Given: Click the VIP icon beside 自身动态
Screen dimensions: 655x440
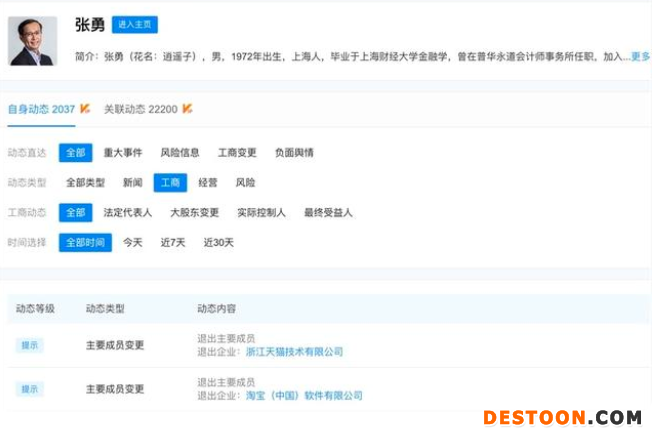Looking at the screenshot, I should pos(85,108).
